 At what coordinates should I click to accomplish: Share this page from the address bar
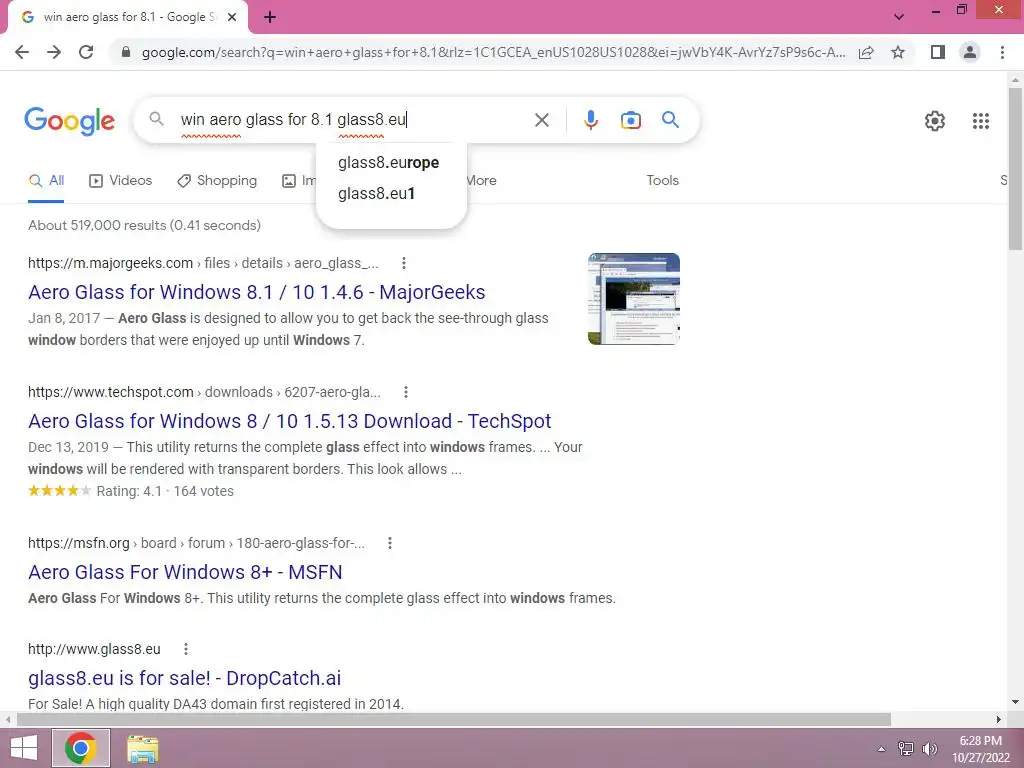coord(866,52)
